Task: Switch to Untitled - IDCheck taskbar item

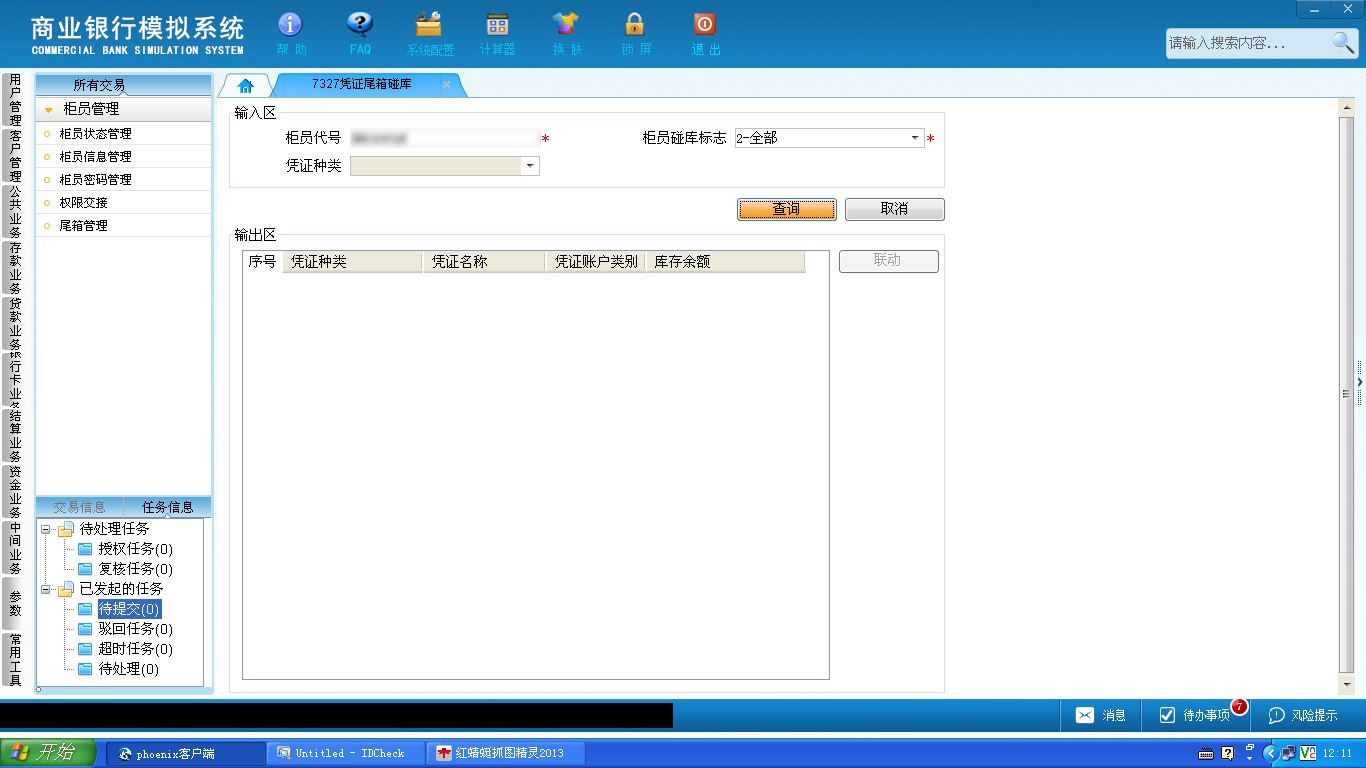Action: click(346, 753)
